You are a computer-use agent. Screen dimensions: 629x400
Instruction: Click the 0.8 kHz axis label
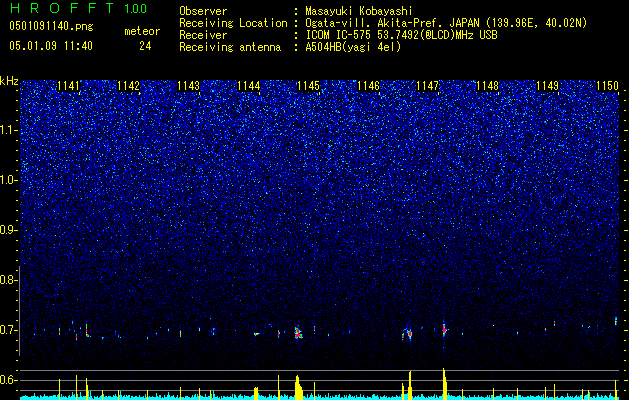click(8, 280)
